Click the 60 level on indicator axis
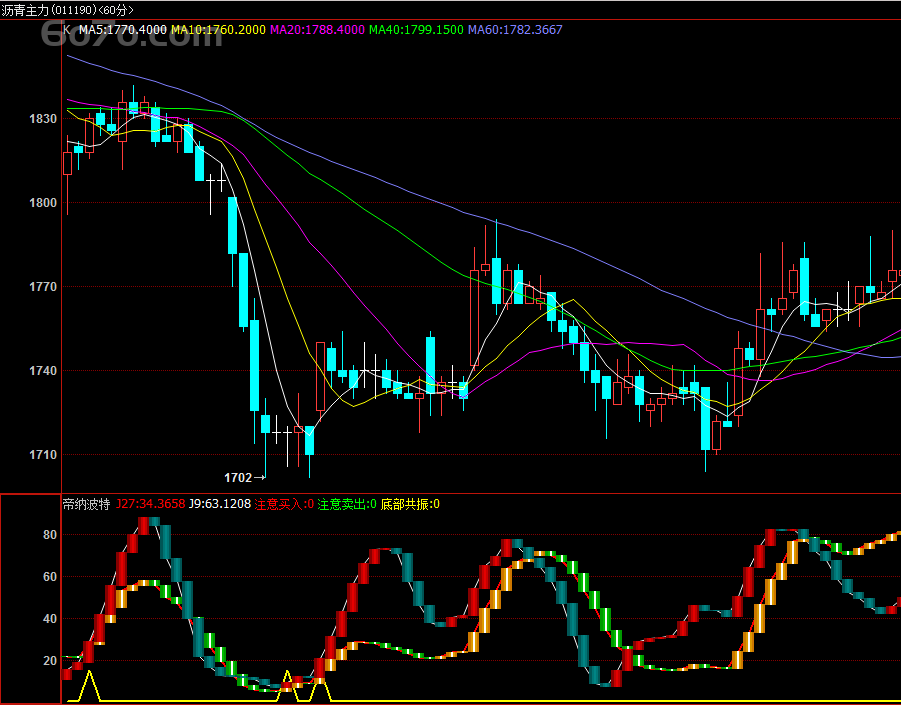 click(50, 577)
